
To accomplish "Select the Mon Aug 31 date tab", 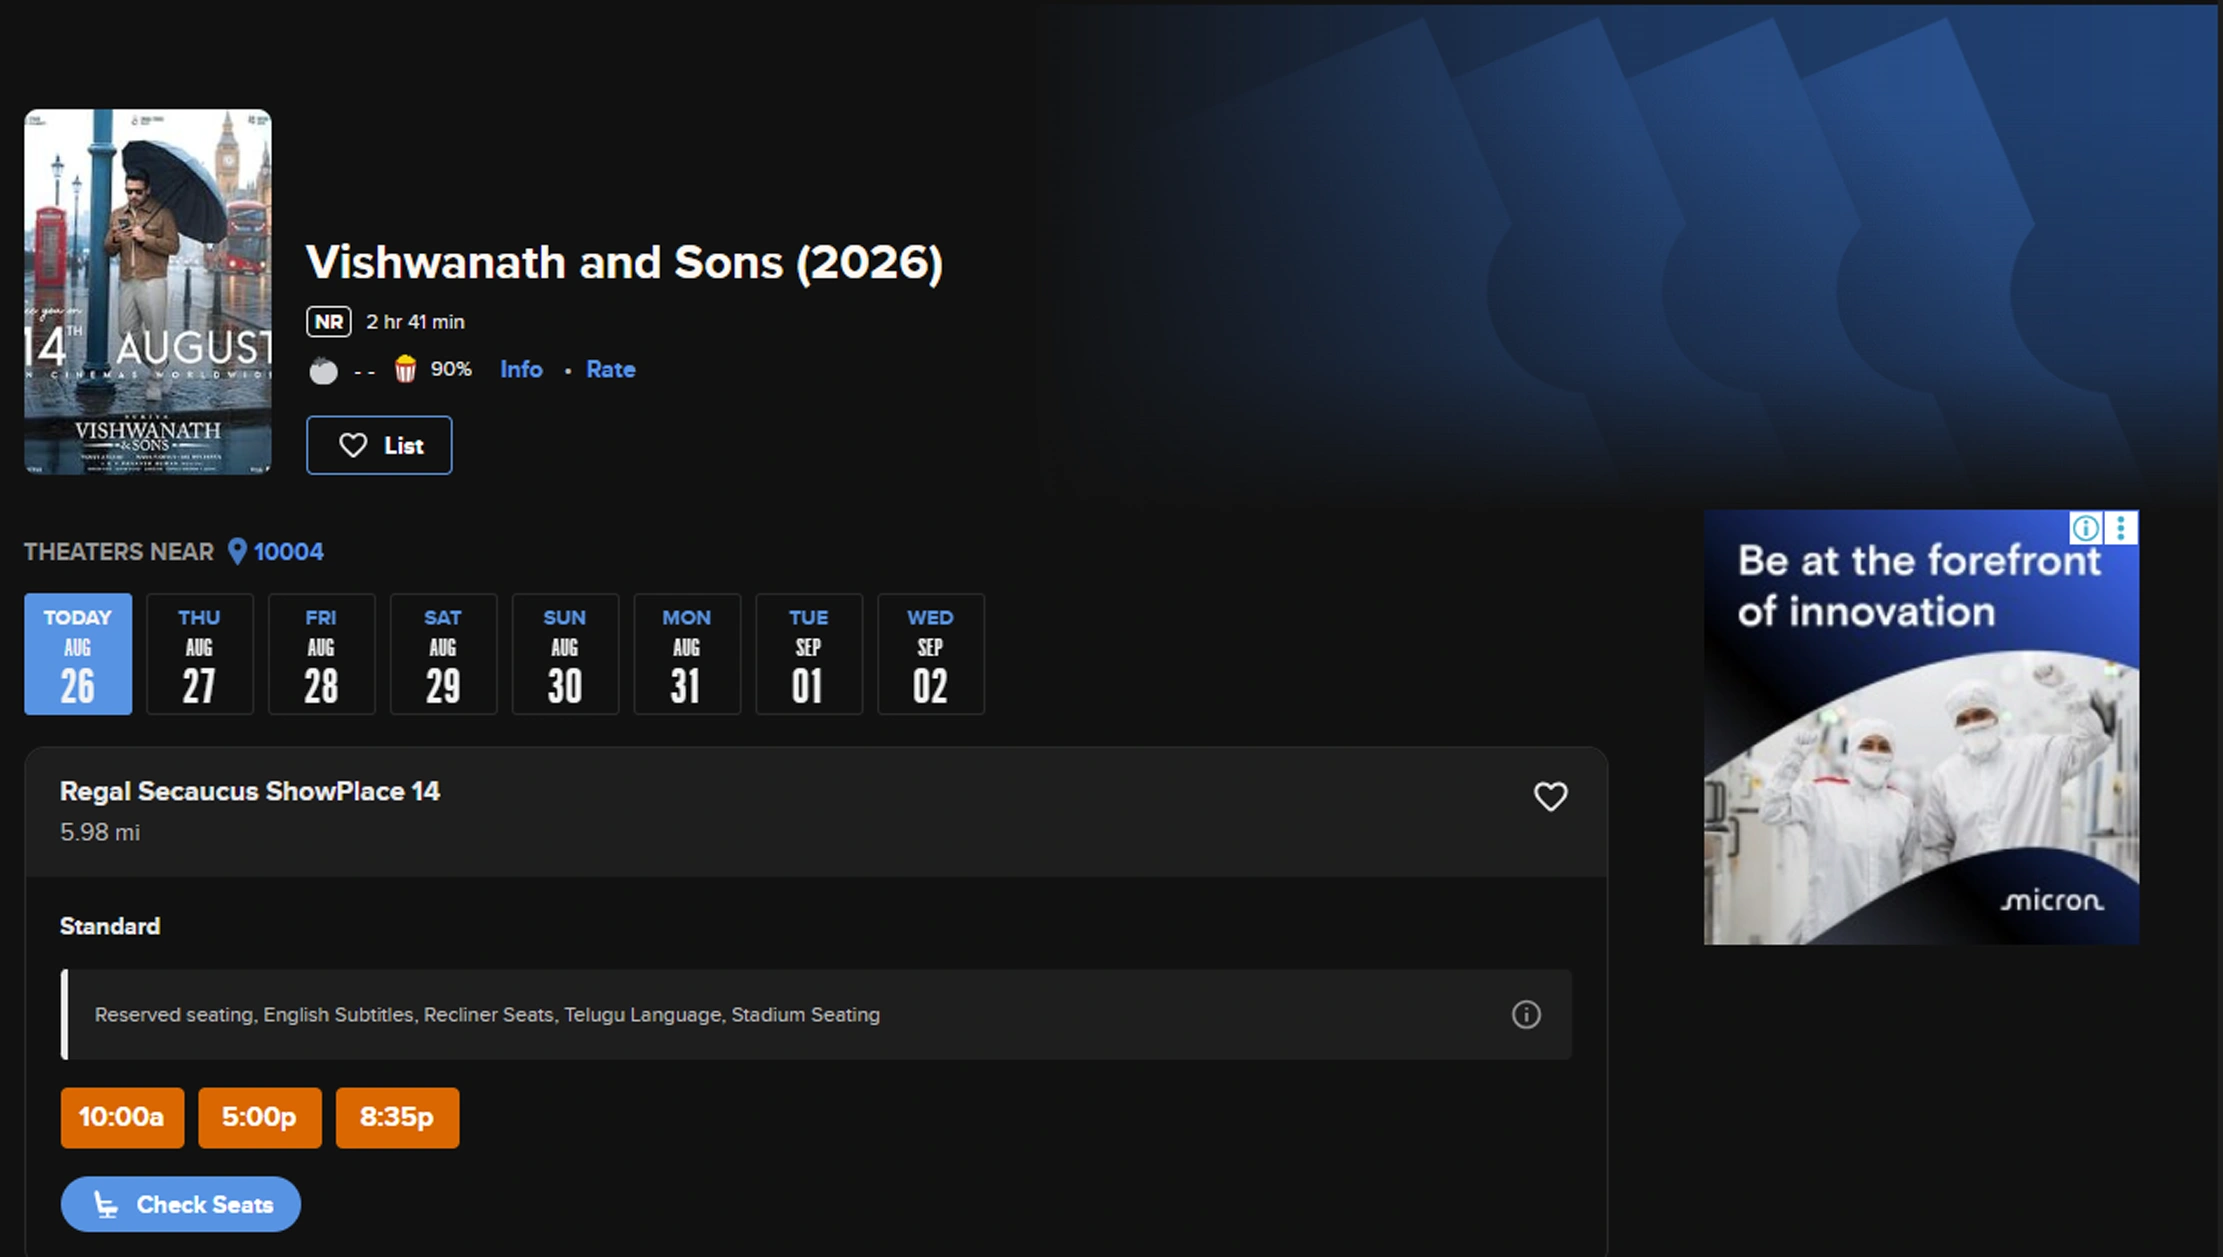I will coord(687,654).
